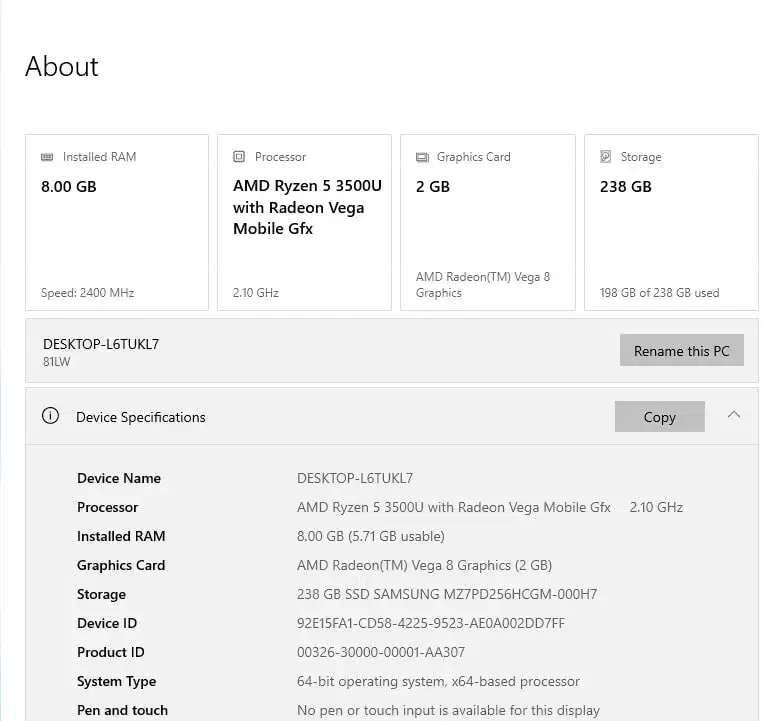Select the 8.00 GB Installed RAM card
Image resolution: width=773 pixels, height=721 pixels.
pyautogui.click(x=117, y=223)
